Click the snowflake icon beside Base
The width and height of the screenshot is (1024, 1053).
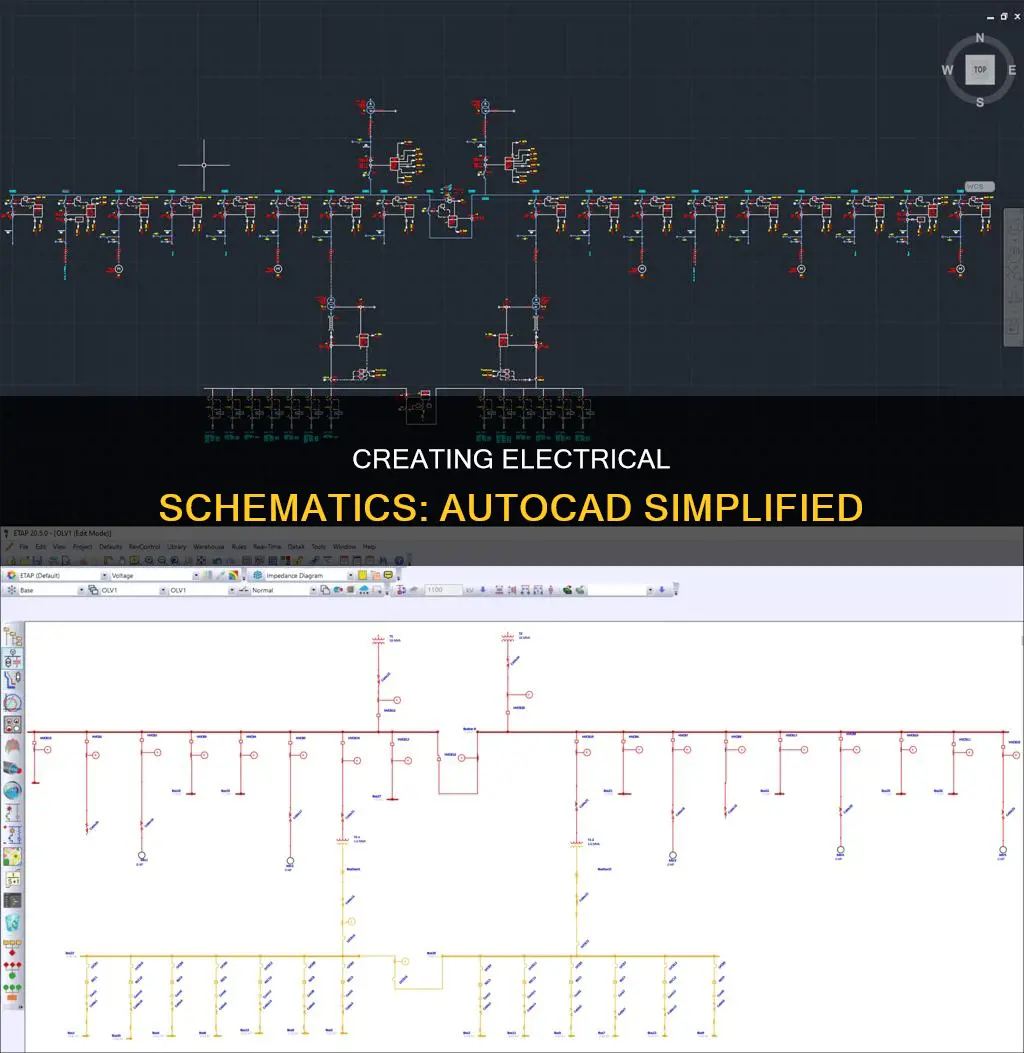point(11,590)
